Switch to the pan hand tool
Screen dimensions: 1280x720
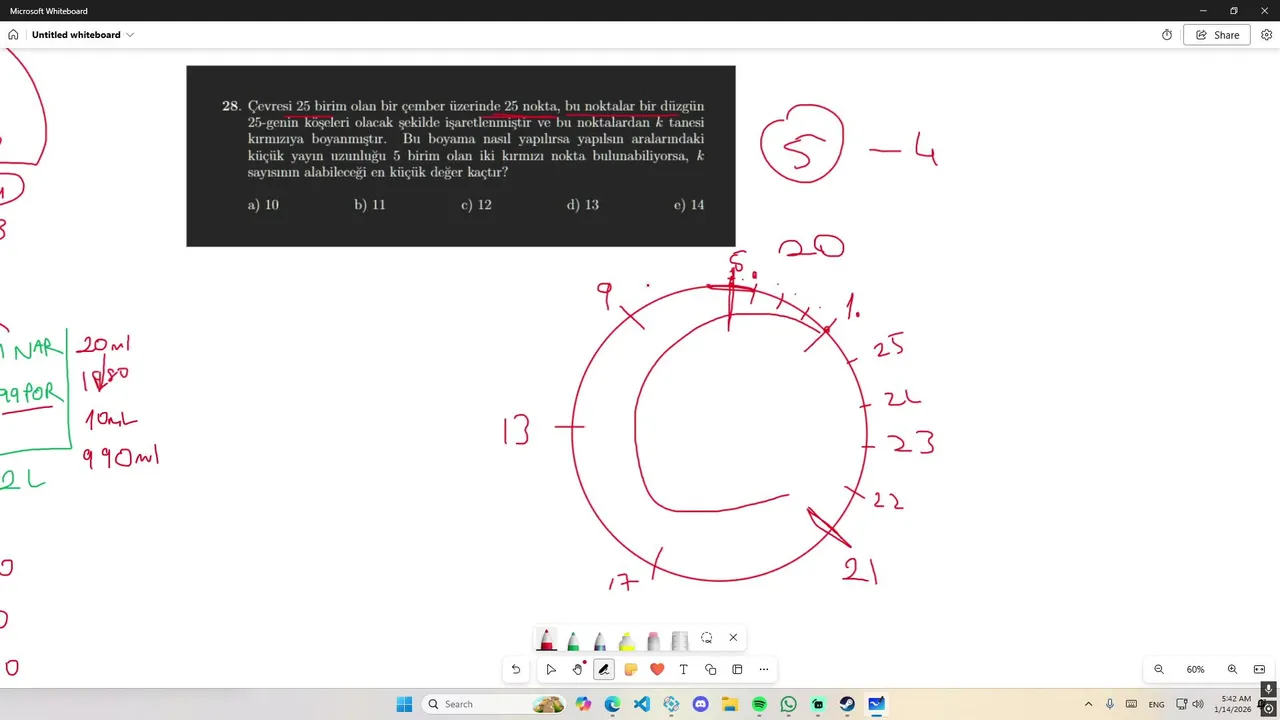point(577,670)
